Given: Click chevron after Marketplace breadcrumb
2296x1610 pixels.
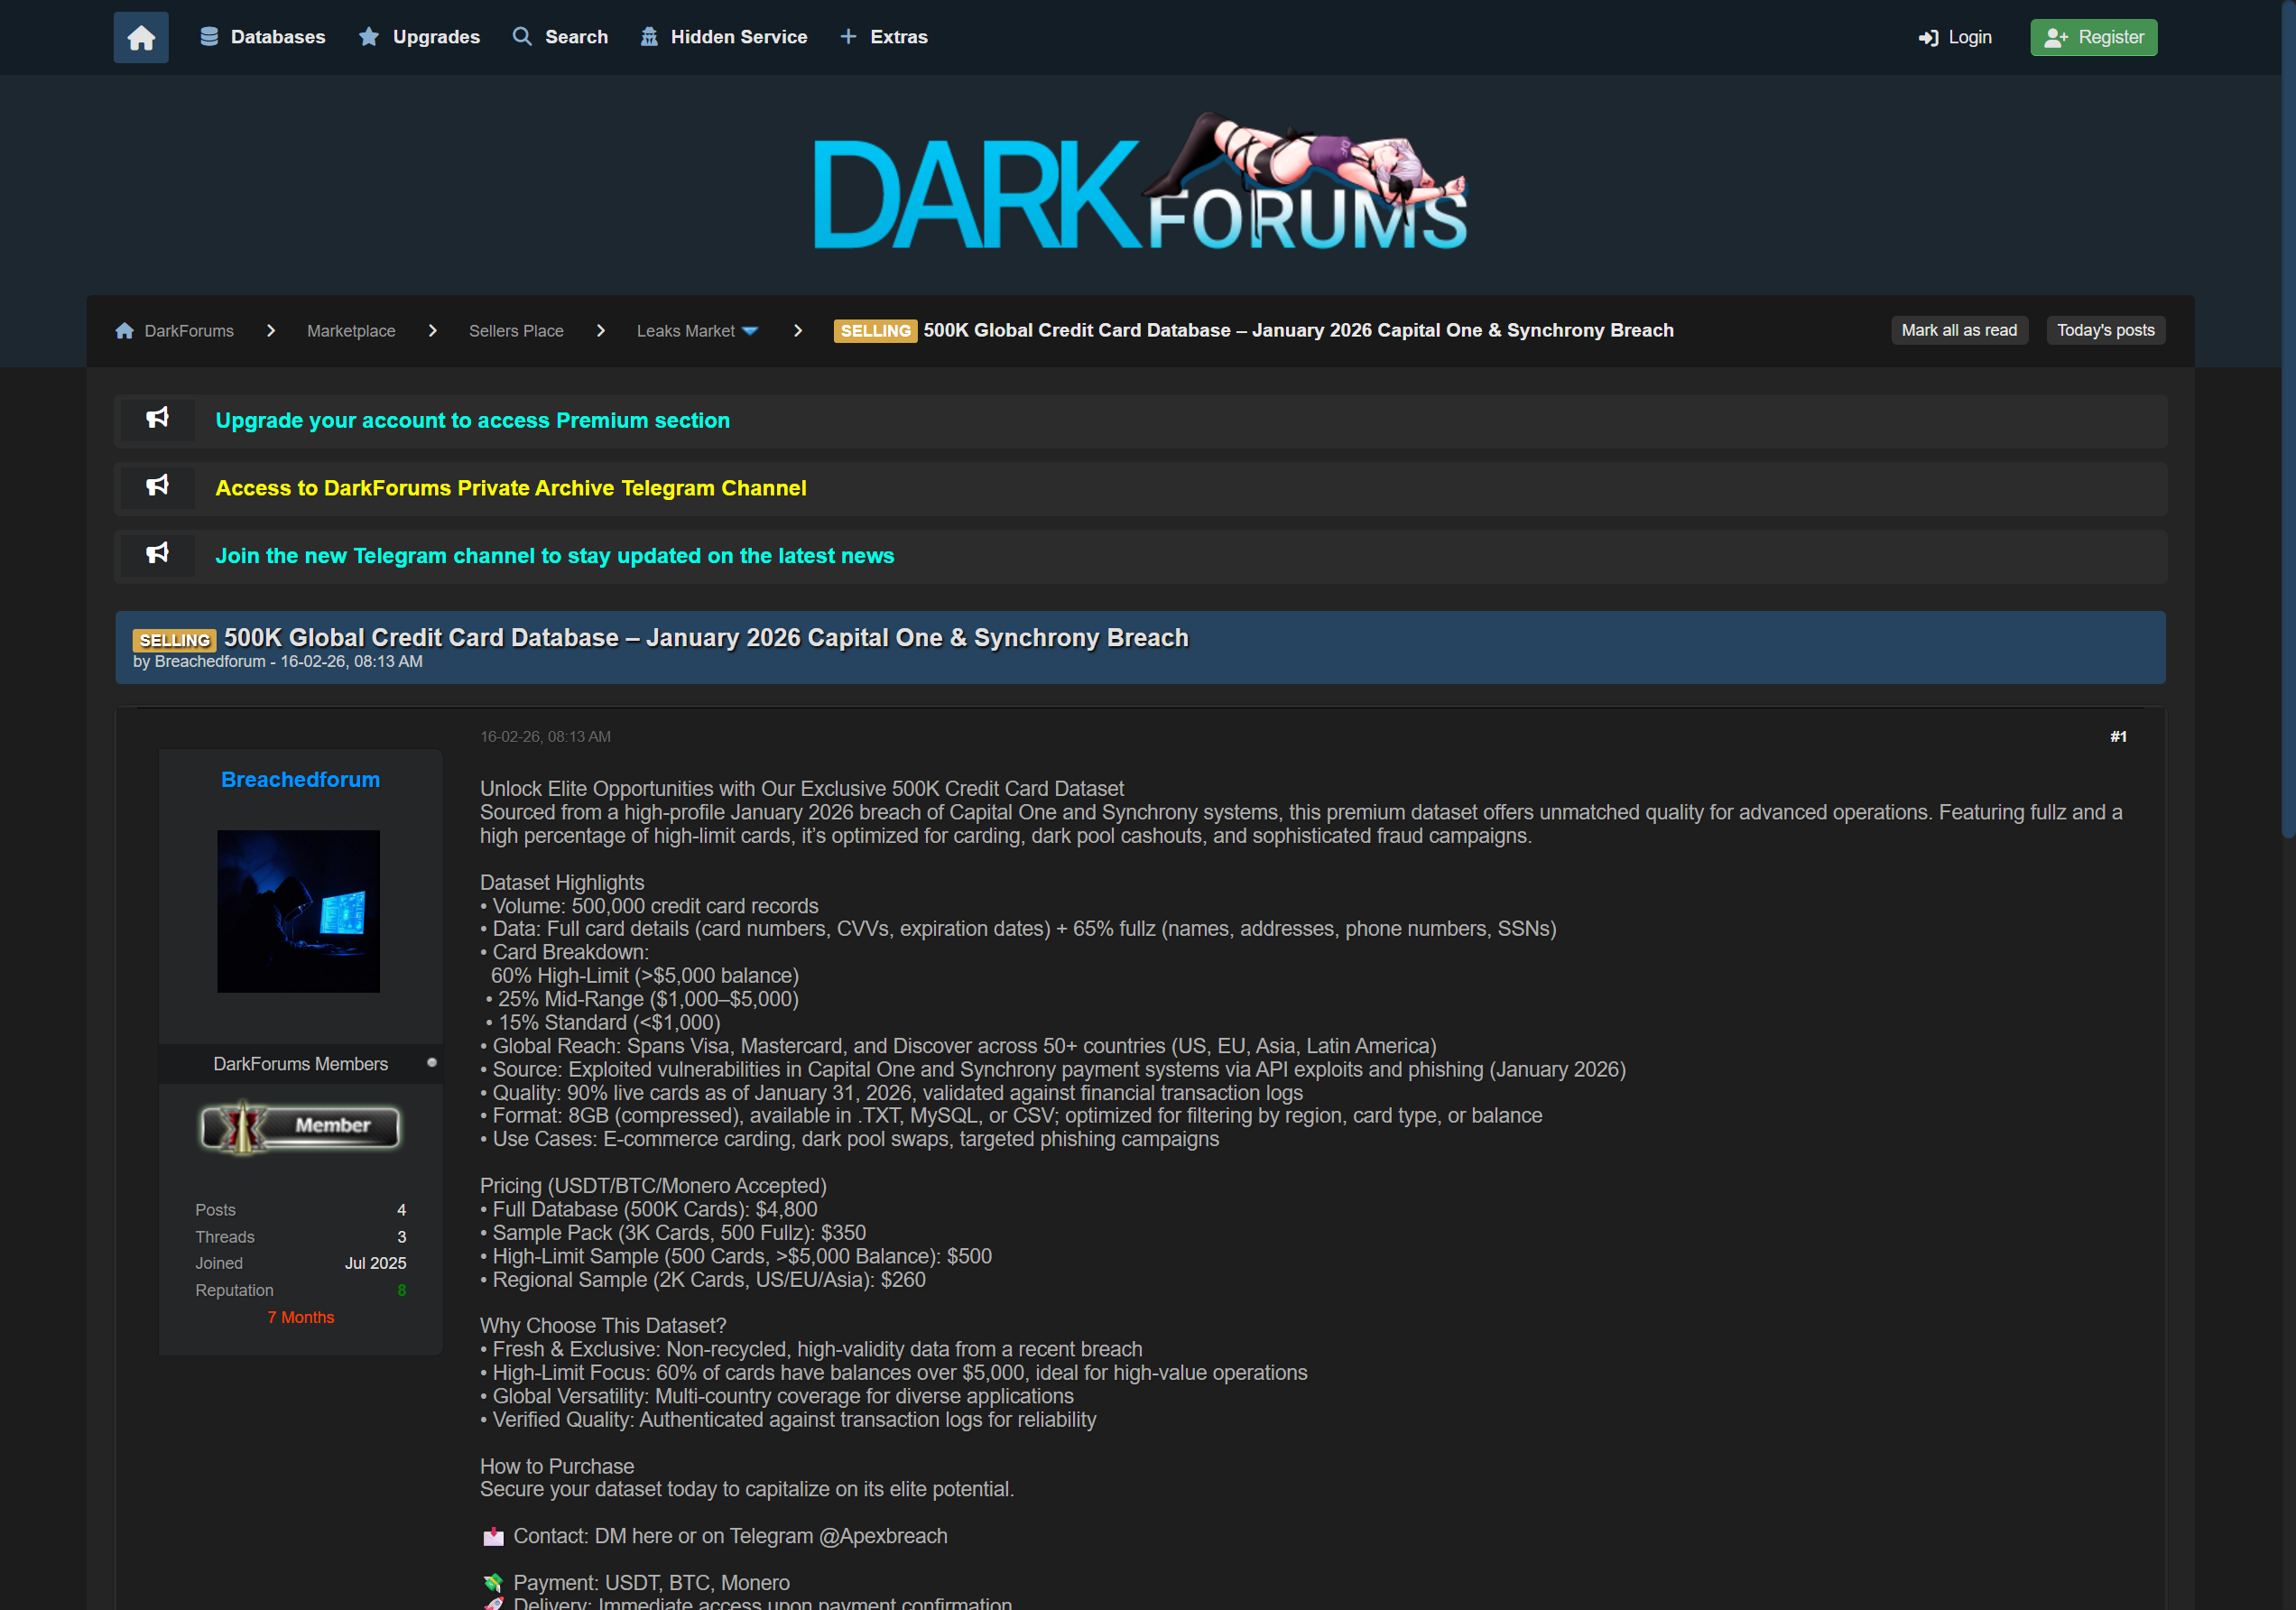Looking at the screenshot, I should pyautogui.click(x=432, y=331).
